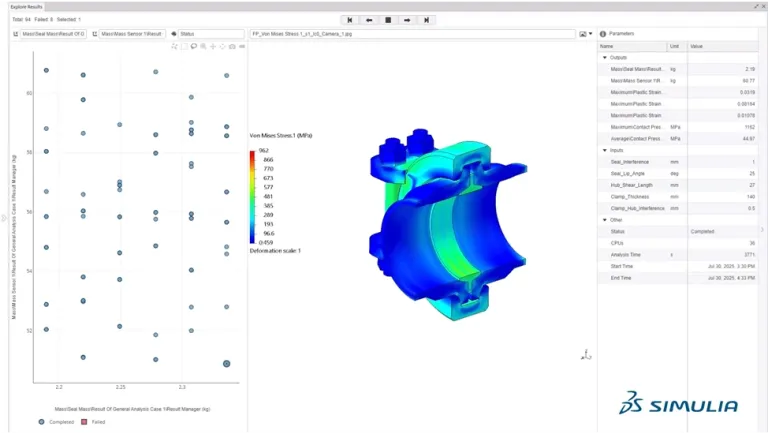Image resolution: width=768 pixels, height=434 pixels.
Task: Click the 'Failed: 8' counter text
Action: (44, 20)
